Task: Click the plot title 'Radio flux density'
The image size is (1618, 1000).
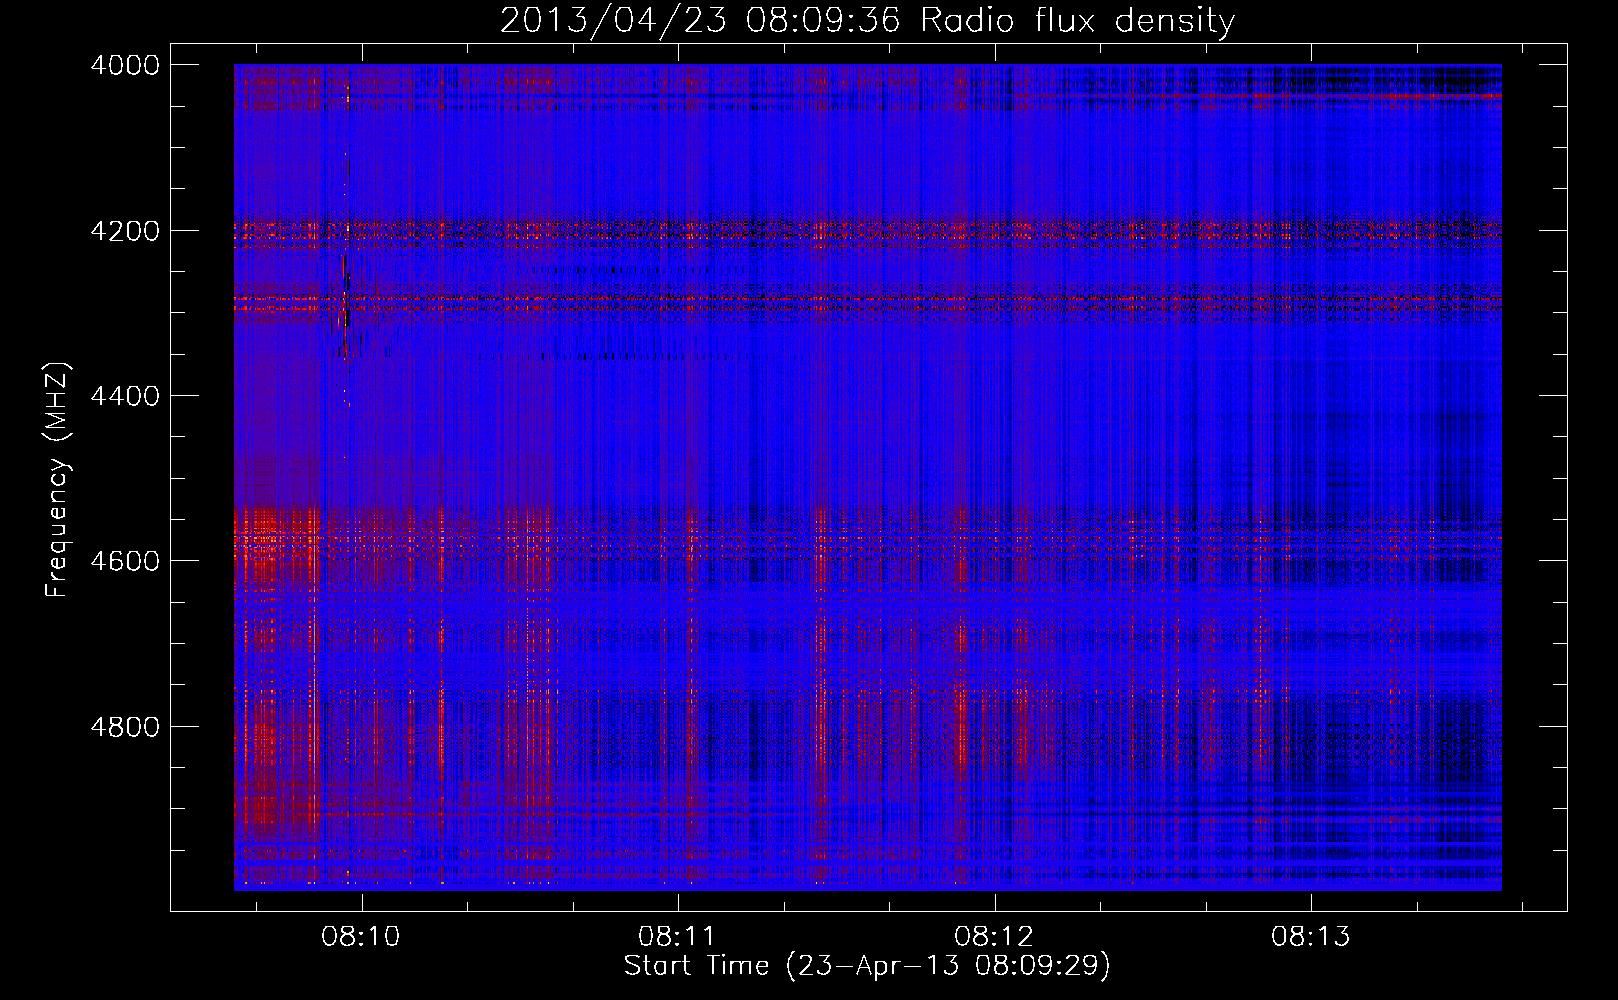Action: pos(1078,21)
